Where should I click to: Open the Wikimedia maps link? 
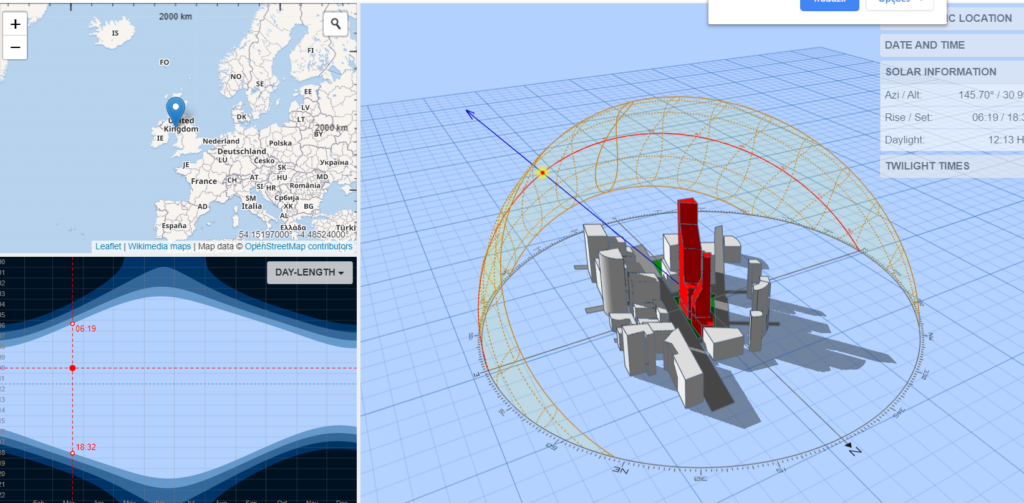tap(159, 246)
